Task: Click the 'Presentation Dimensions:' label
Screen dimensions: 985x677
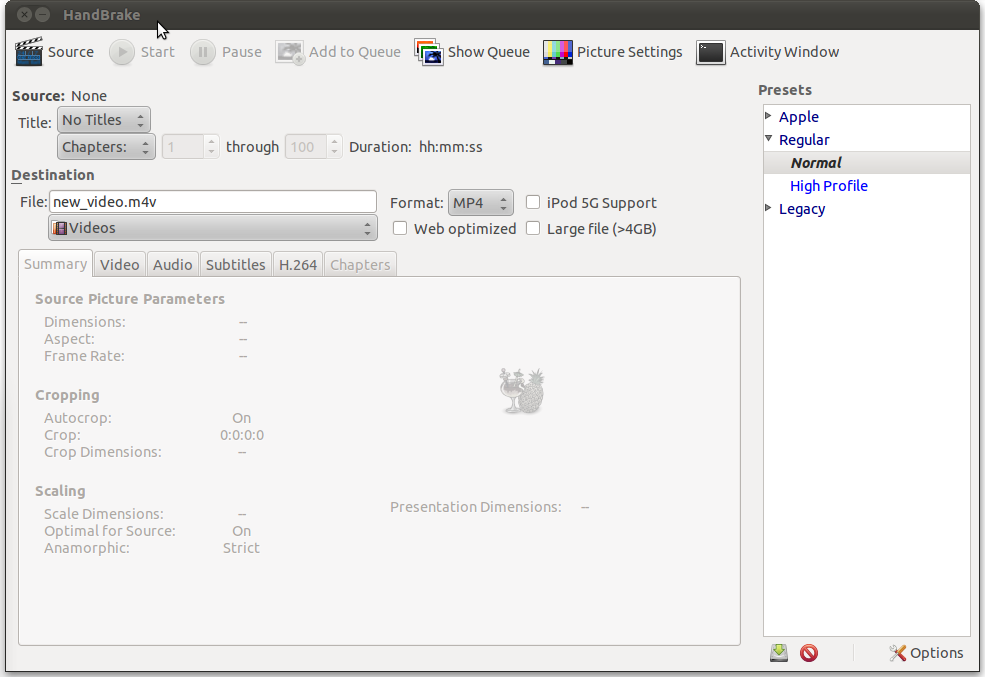Action: tap(476, 507)
